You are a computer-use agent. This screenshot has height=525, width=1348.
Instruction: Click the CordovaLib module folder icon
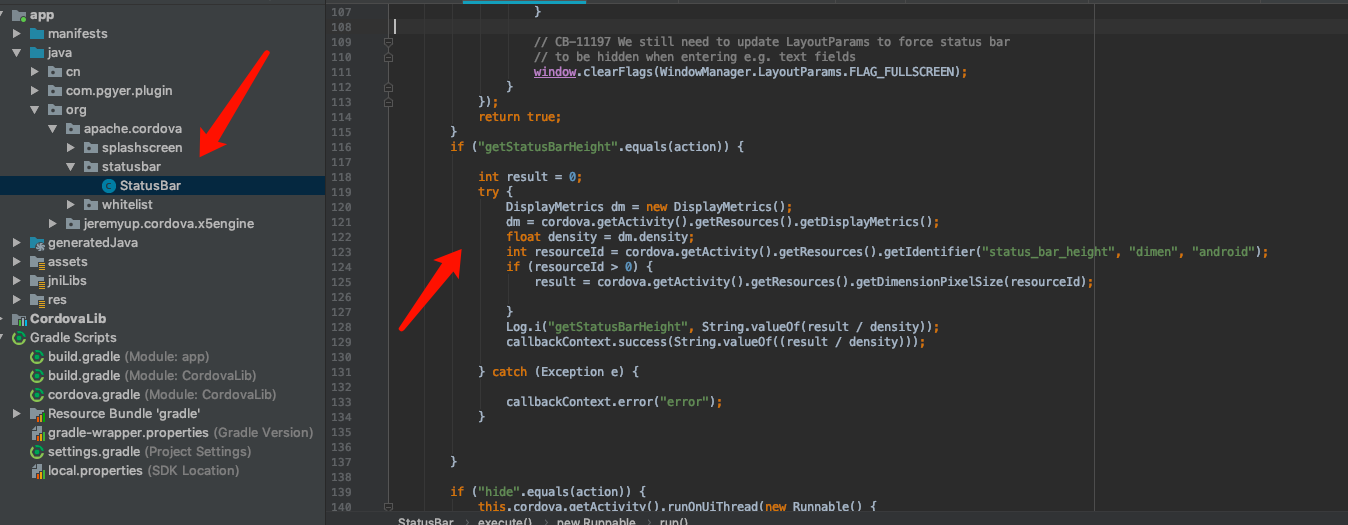[x=19, y=319]
